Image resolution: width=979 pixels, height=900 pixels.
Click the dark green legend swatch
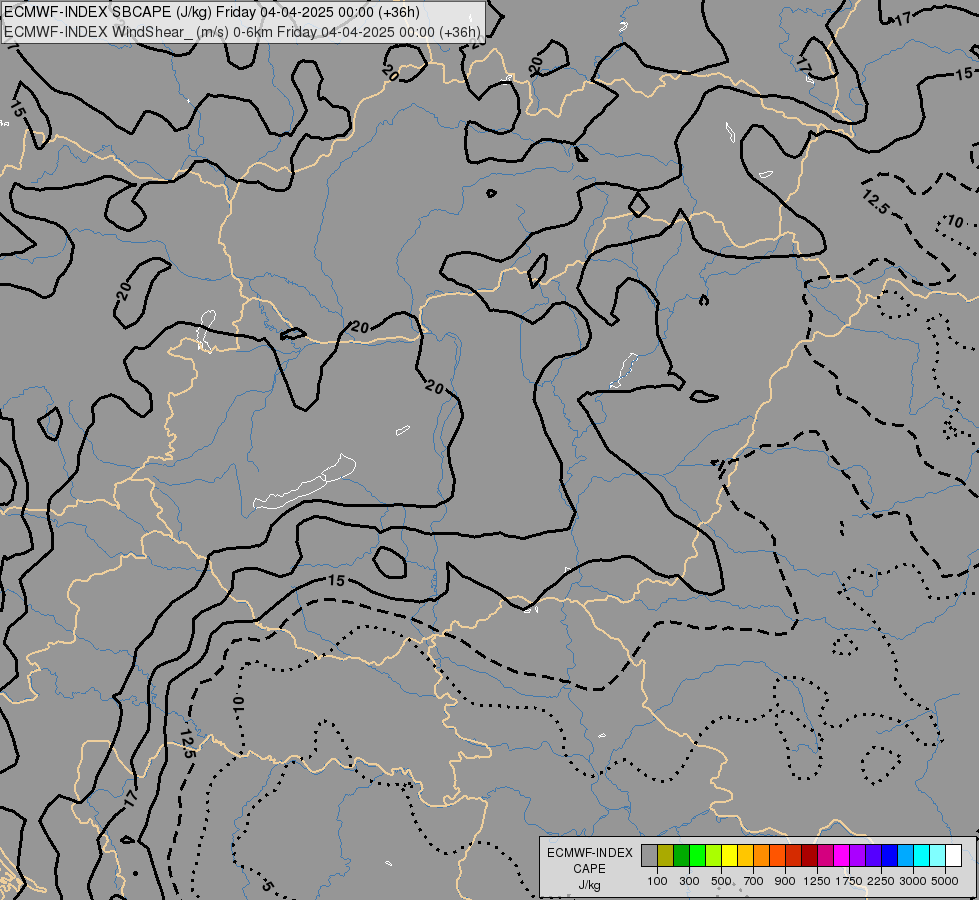(x=682, y=856)
